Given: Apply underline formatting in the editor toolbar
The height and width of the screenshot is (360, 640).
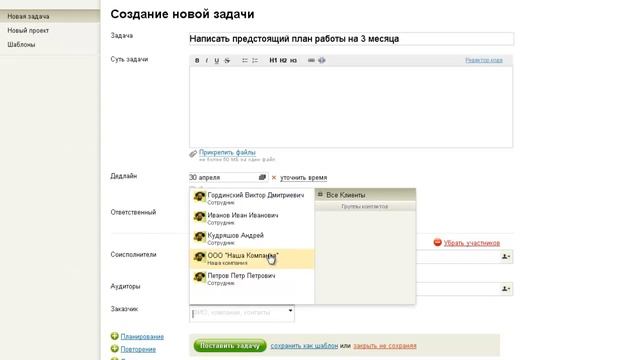Looking at the screenshot, I should click(x=217, y=60).
